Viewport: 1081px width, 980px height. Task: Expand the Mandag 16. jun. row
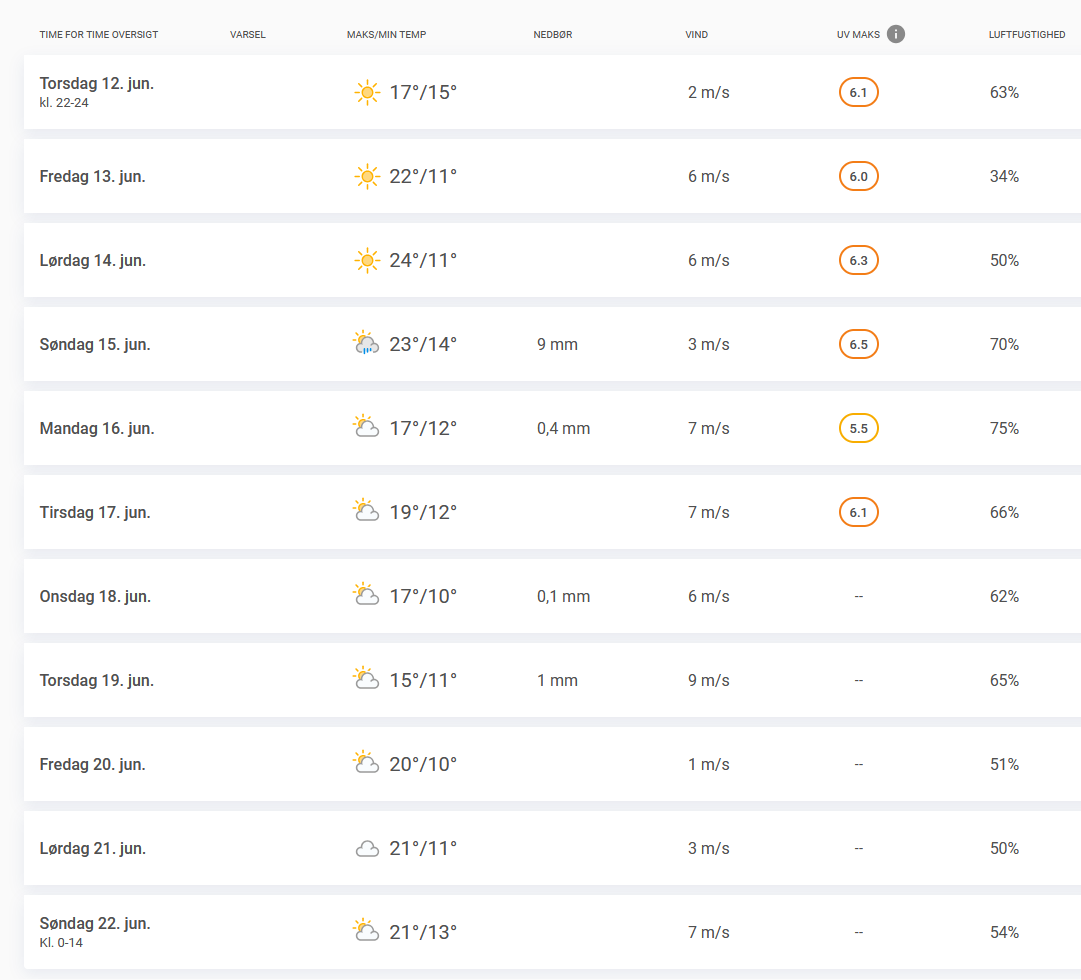click(x=552, y=428)
